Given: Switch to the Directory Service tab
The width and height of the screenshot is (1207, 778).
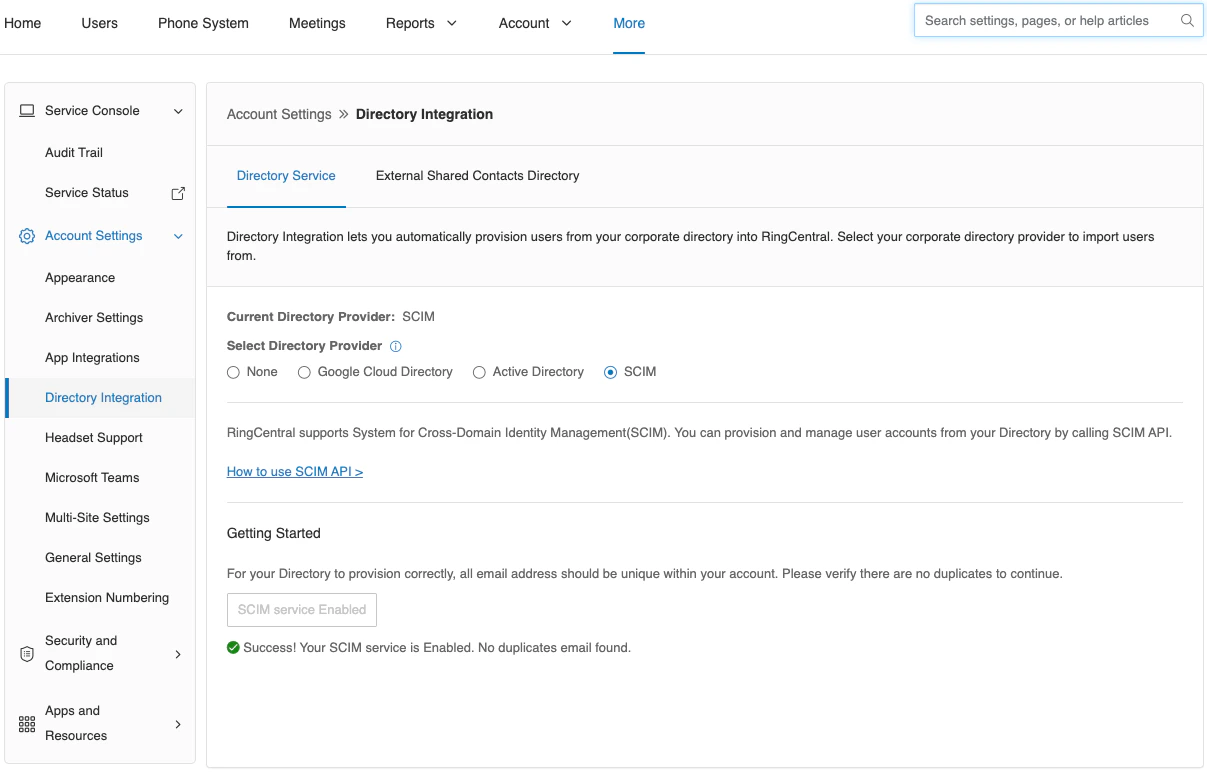Looking at the screenshot, I should point(286,176).
